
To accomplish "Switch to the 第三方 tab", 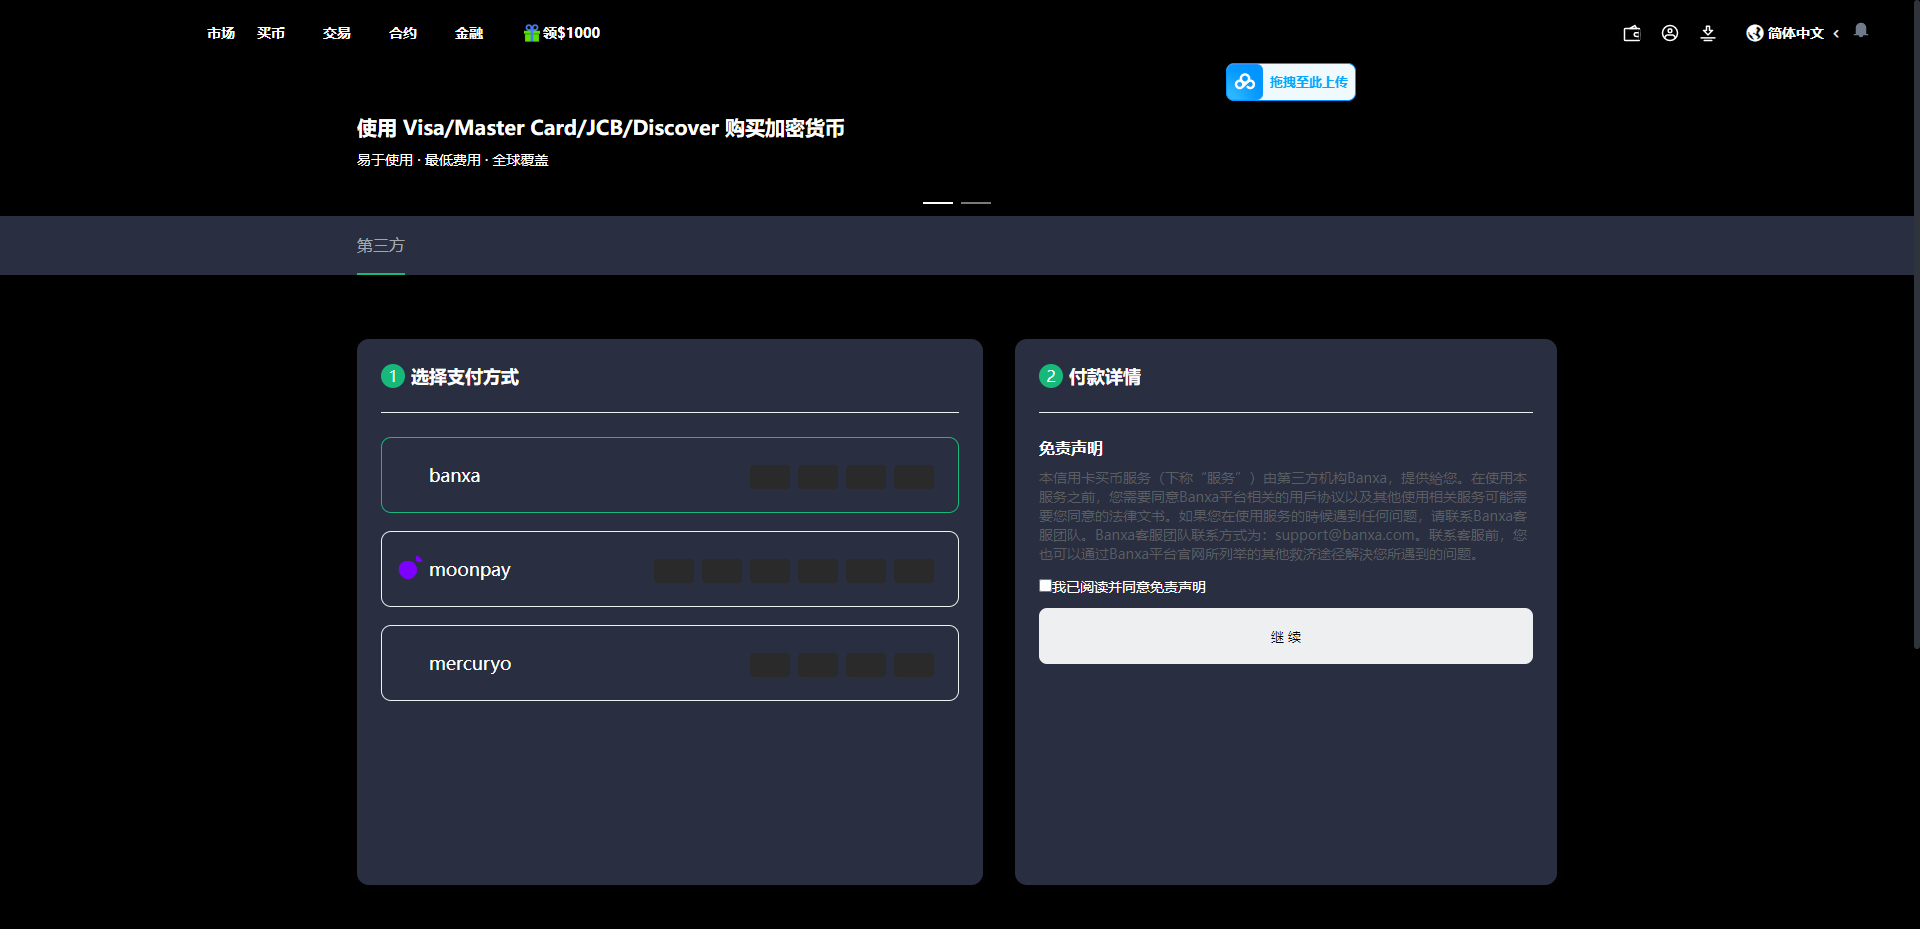I will (379, 245).
